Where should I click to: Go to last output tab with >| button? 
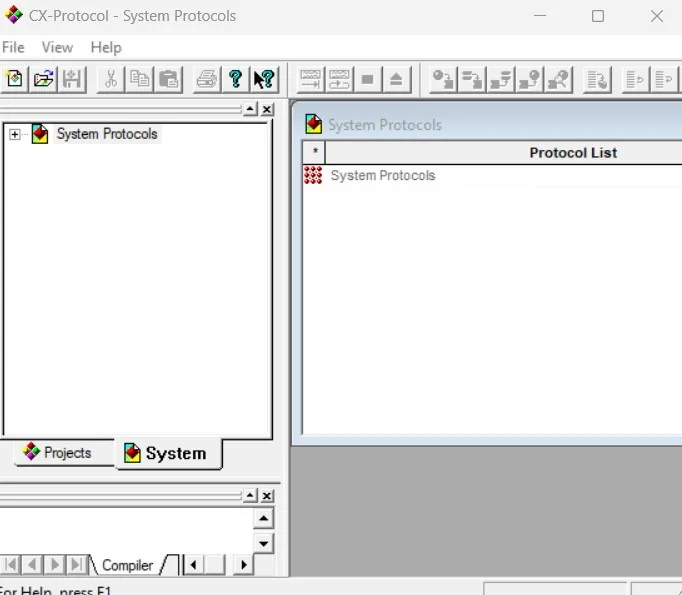pos(76,565)
